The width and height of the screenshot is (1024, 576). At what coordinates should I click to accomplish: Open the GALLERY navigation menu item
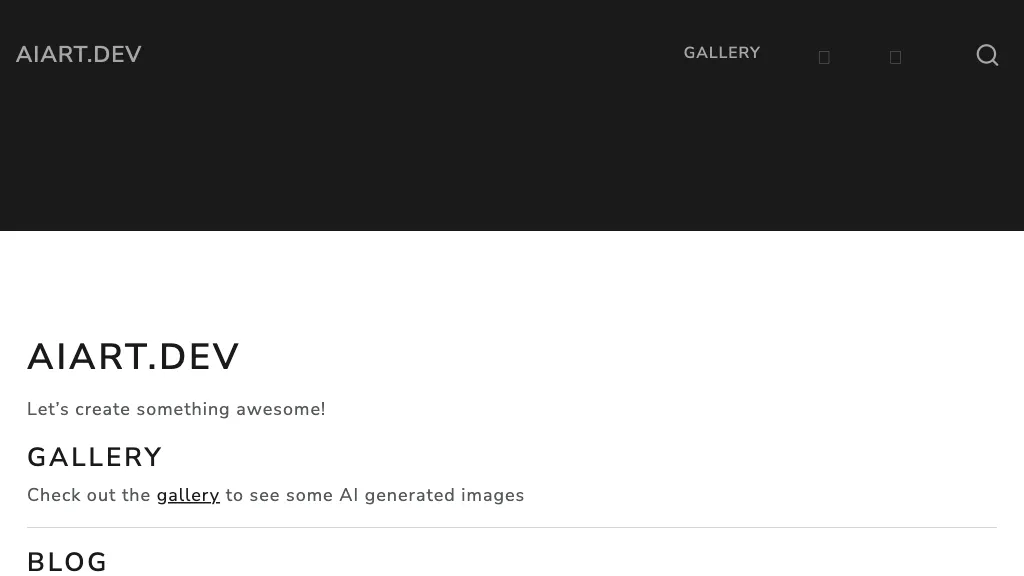coord(721,53)
